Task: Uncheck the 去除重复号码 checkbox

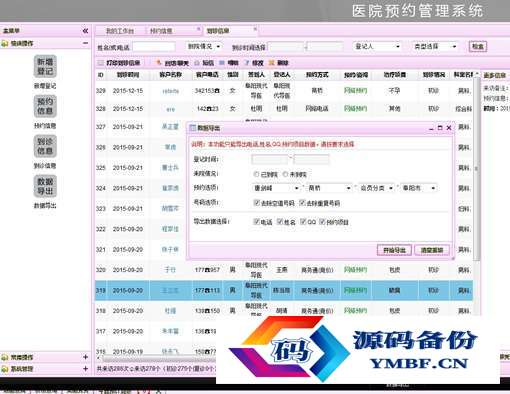Action: (x=302, y=202)
